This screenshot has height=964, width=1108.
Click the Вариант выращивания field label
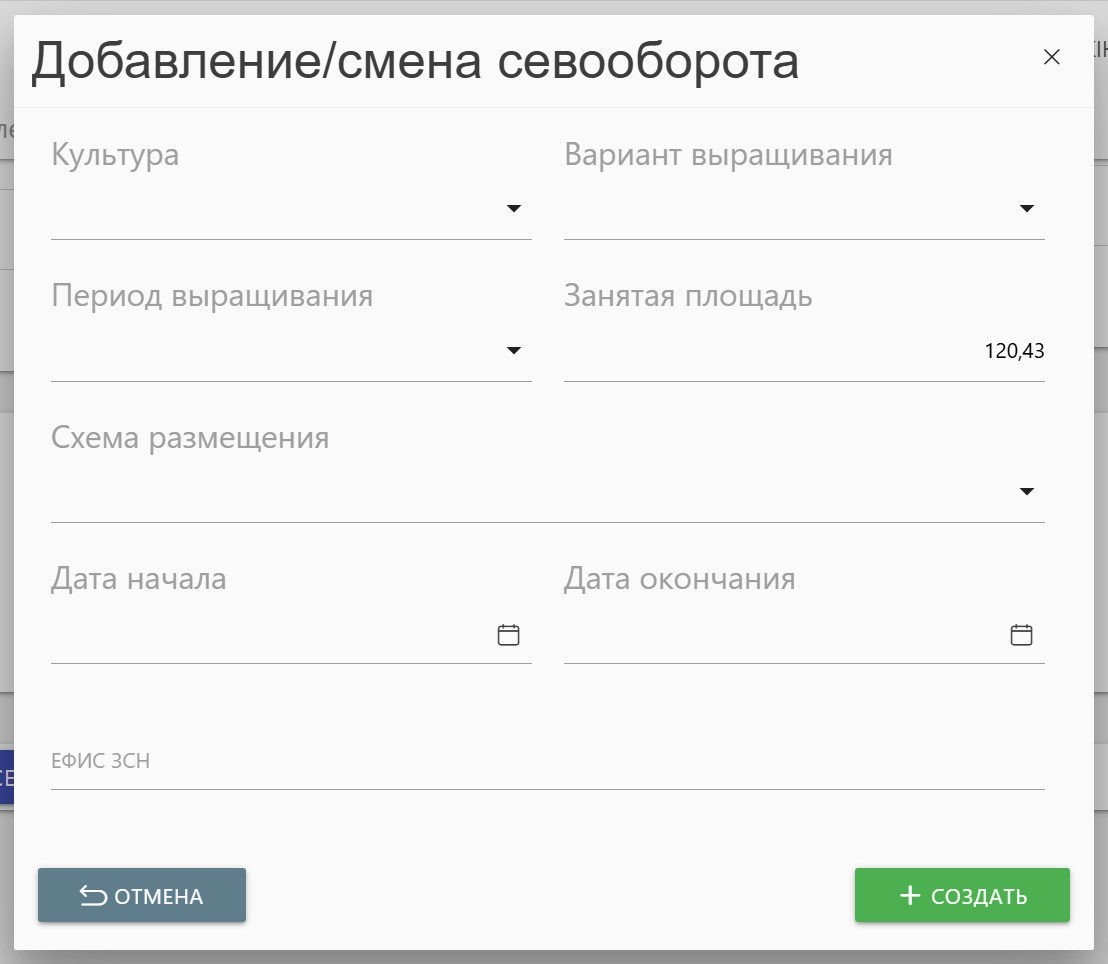pyautogui.click(x=728, y=155)
